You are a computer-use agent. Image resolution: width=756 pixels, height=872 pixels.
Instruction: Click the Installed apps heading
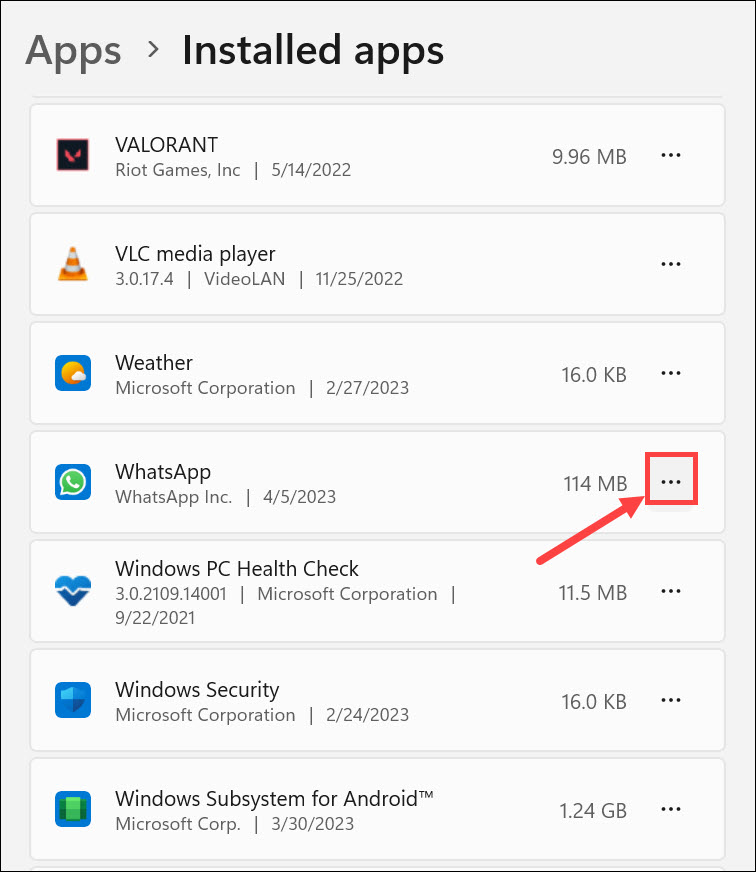click(x=313, y=51)
